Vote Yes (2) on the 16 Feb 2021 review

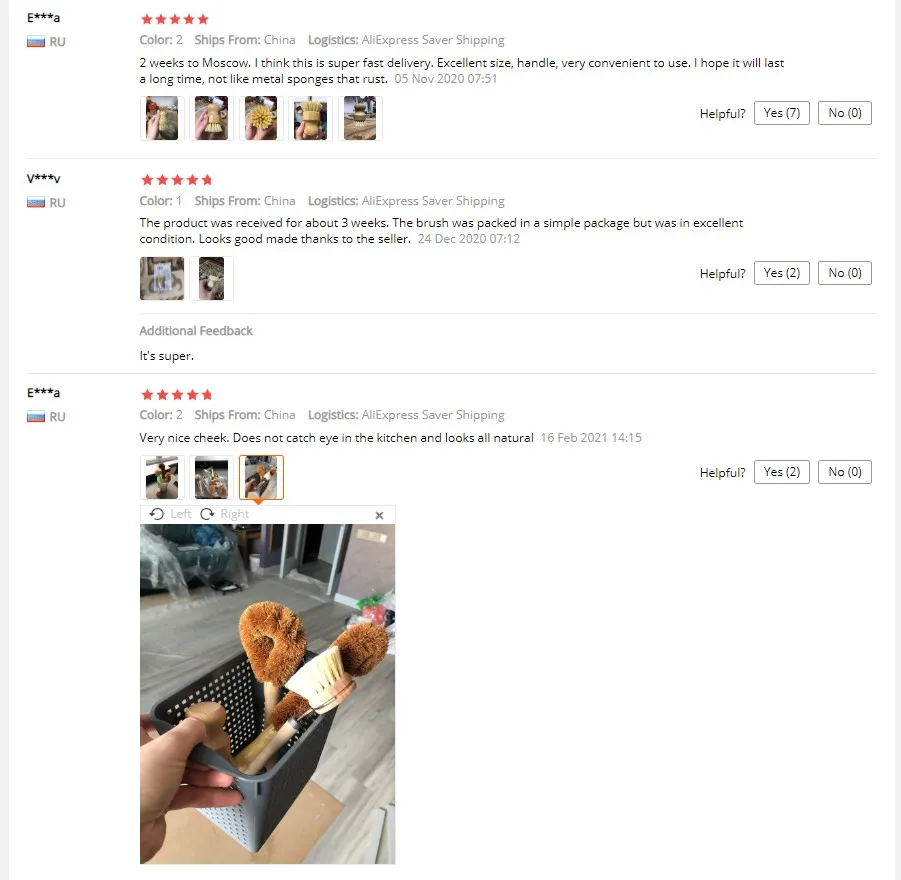click(781, 472)
